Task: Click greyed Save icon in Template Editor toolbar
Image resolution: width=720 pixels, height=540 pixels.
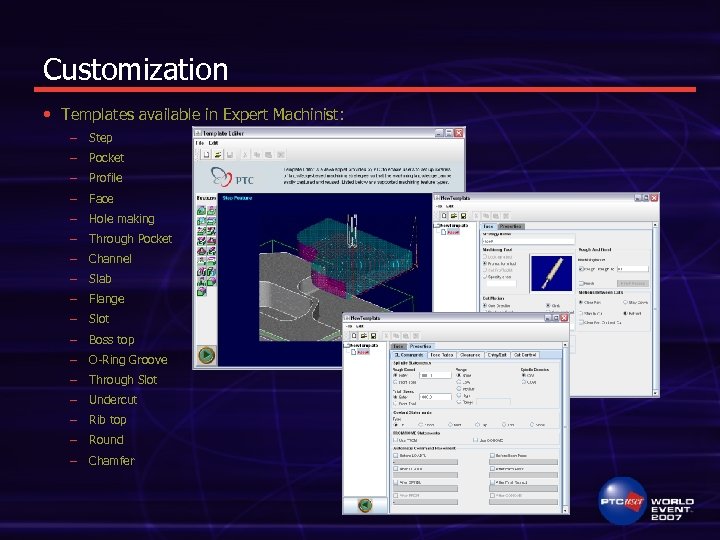Action: pyautogui.click(x=230, y=155)
